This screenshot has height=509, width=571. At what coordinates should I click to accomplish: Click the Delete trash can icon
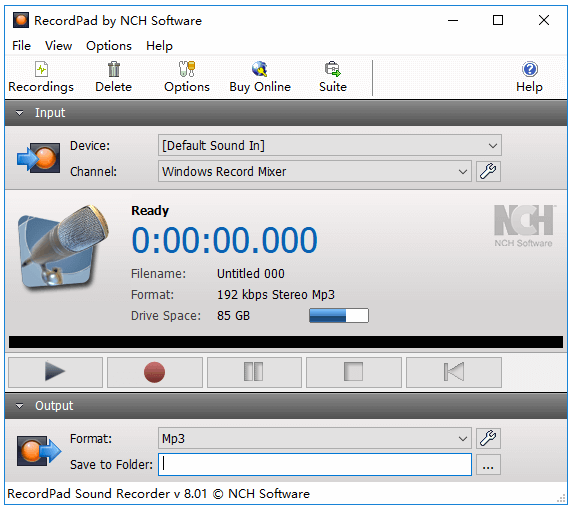click(114, 69)
